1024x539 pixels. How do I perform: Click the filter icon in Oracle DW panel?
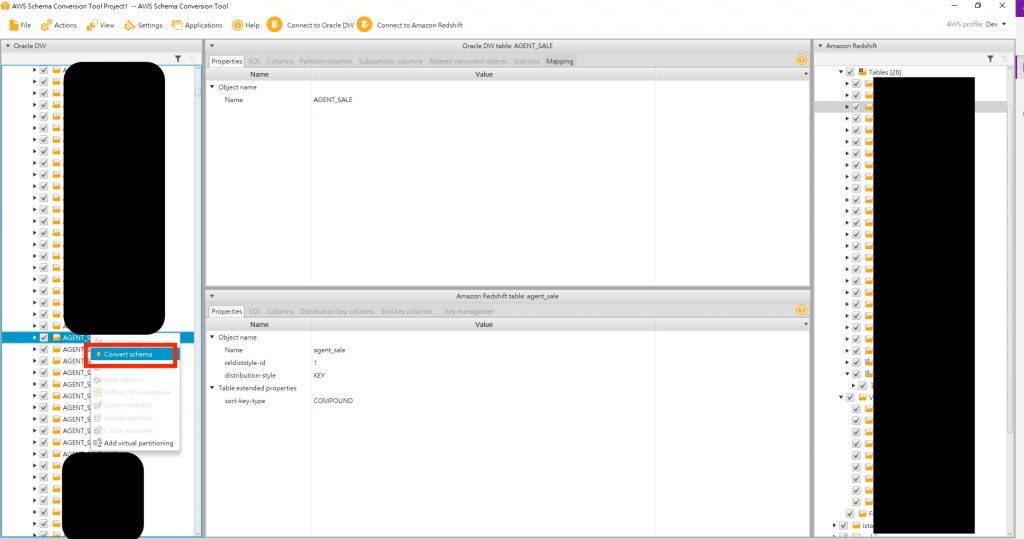pos(178,59)
